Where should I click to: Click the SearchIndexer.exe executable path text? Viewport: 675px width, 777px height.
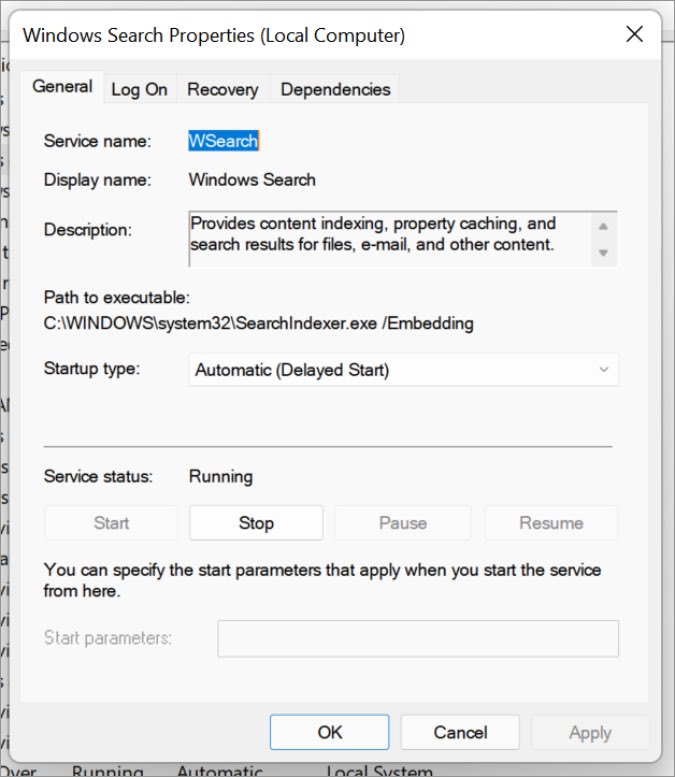(x=258, y=323)
